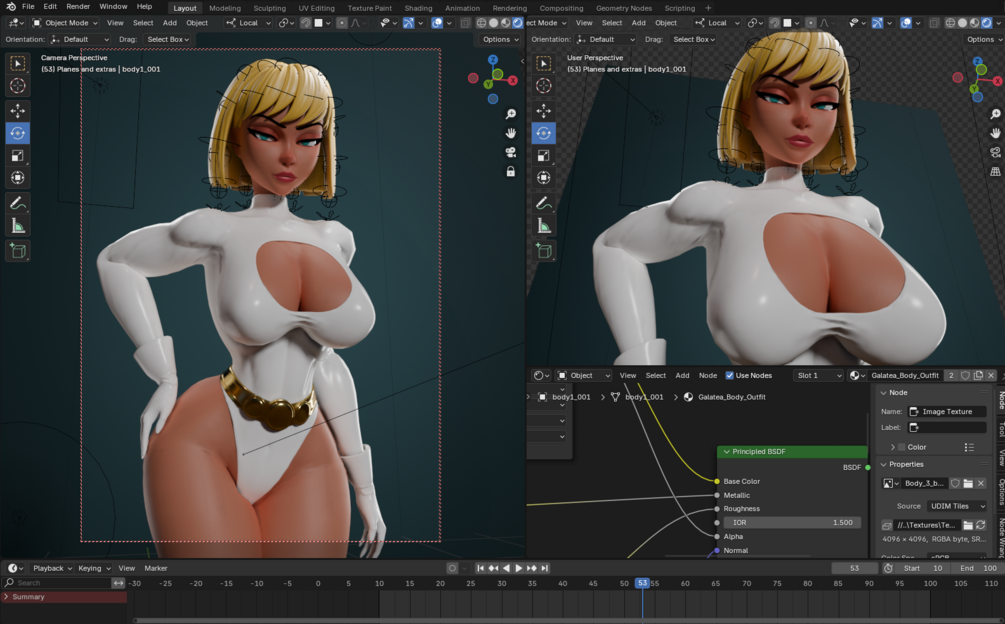Select the Measure tool in left viewport
The image size is (1005, 624).
pos(17,226)
